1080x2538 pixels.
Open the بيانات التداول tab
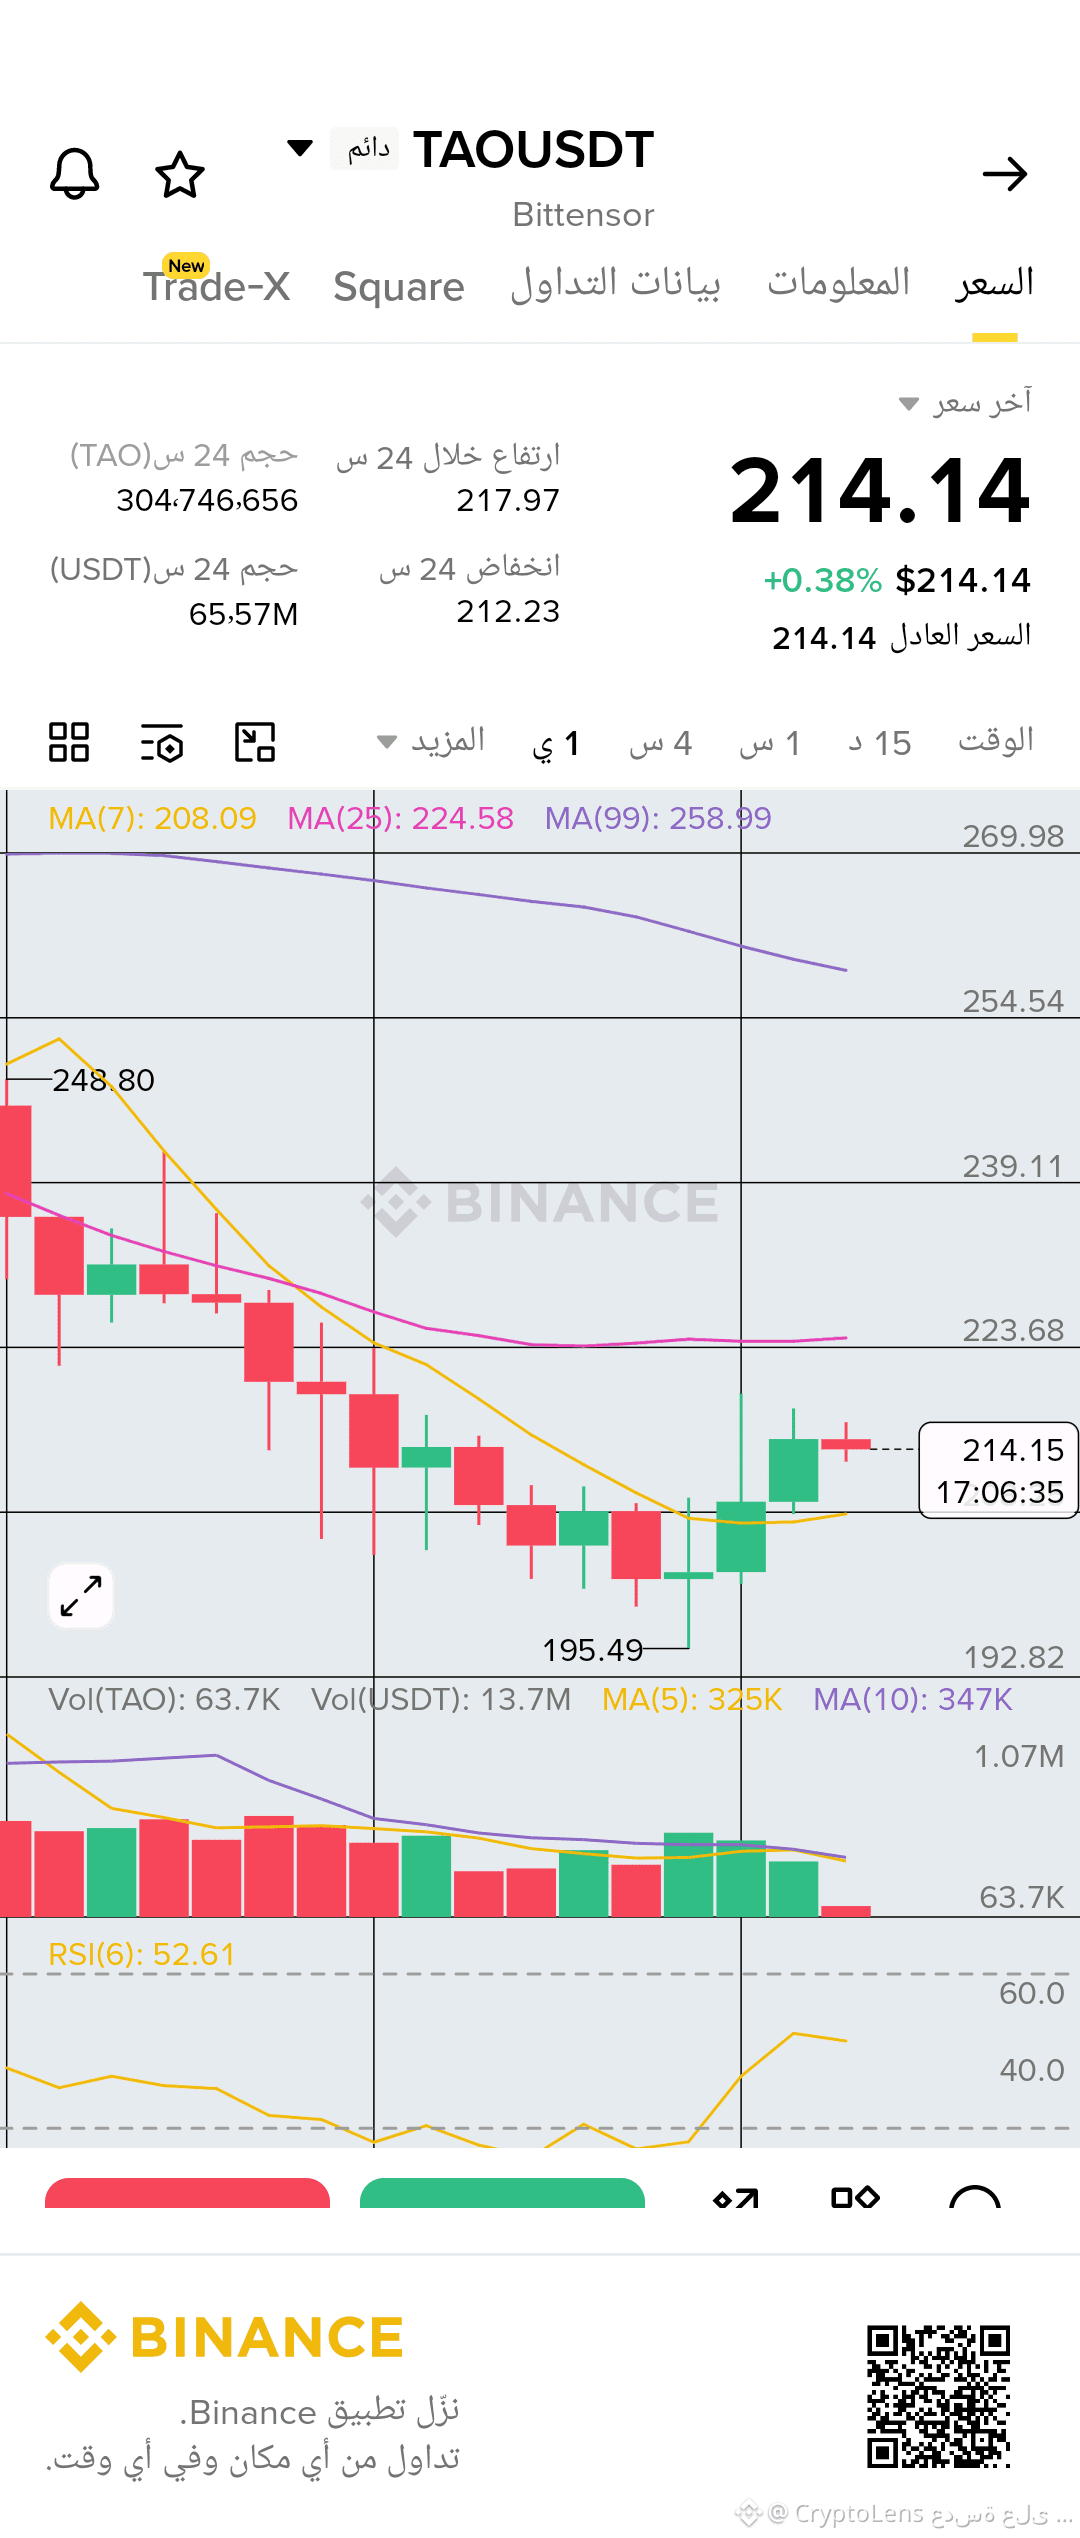[x=615, y=284]
